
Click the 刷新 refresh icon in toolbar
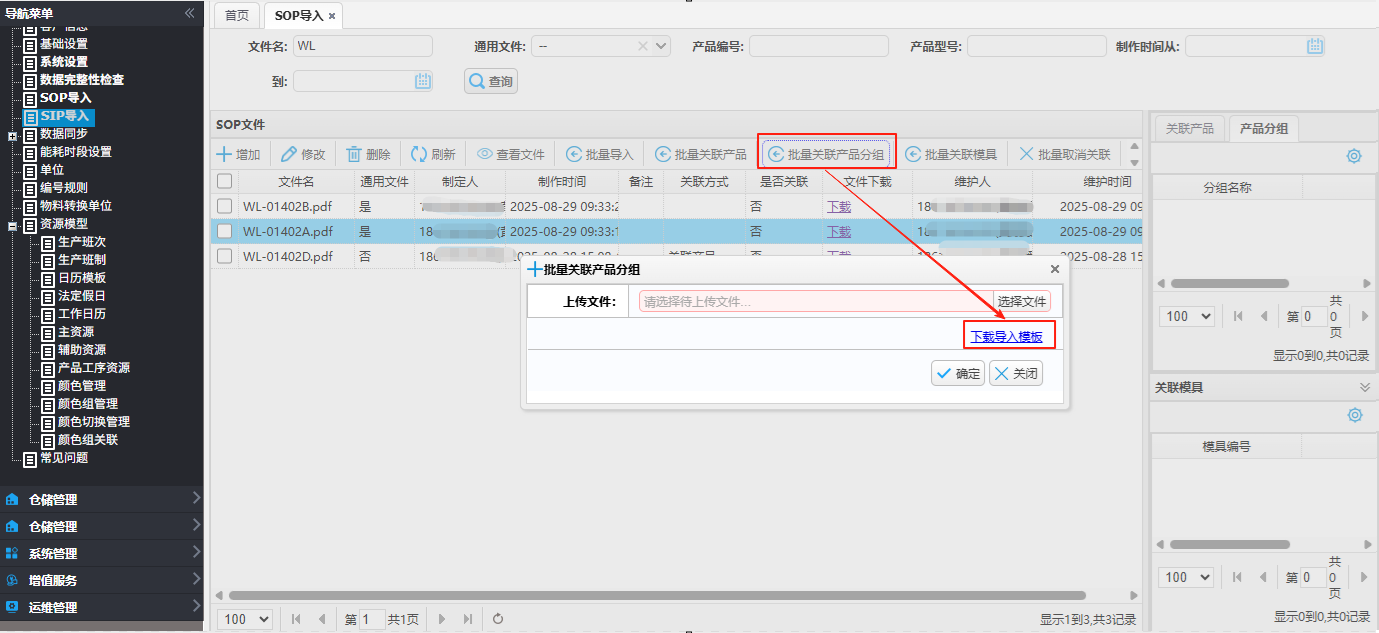tap(419, 154)
